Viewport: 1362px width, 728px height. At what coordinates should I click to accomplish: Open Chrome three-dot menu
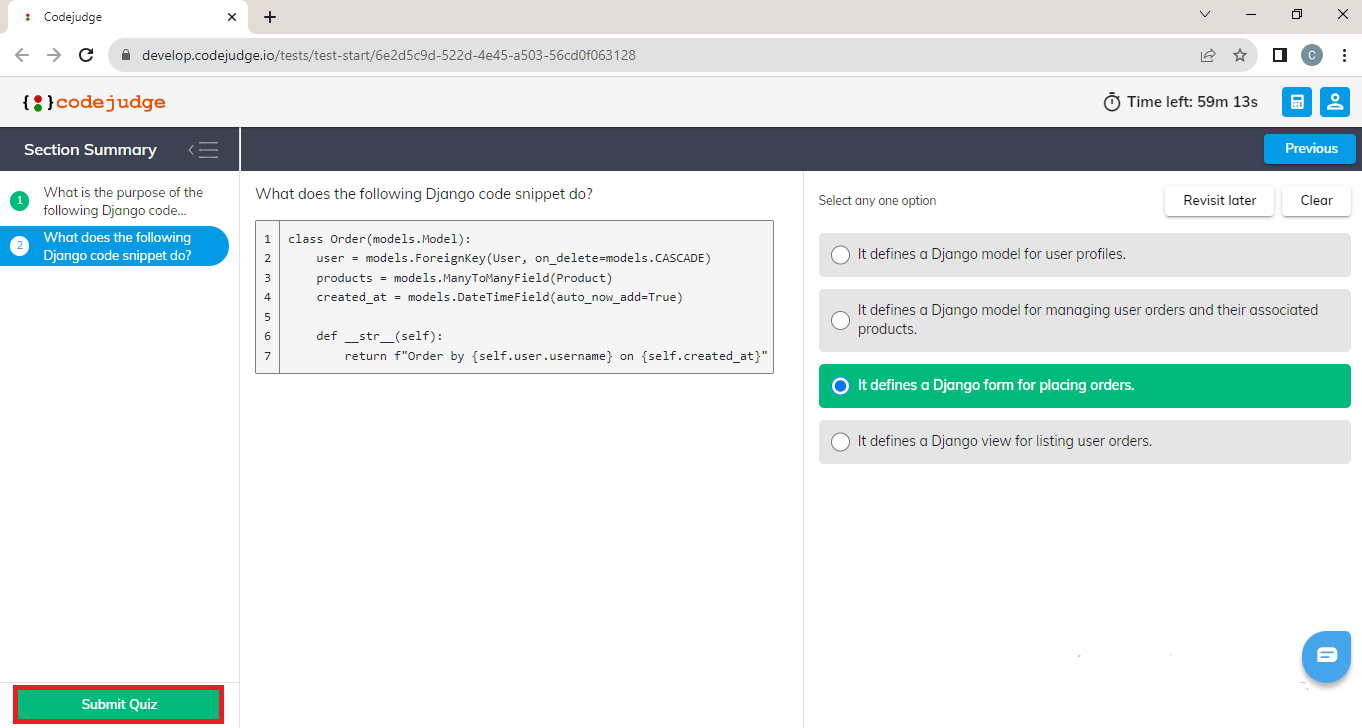pyautogui.click(x=1344, y=55)
